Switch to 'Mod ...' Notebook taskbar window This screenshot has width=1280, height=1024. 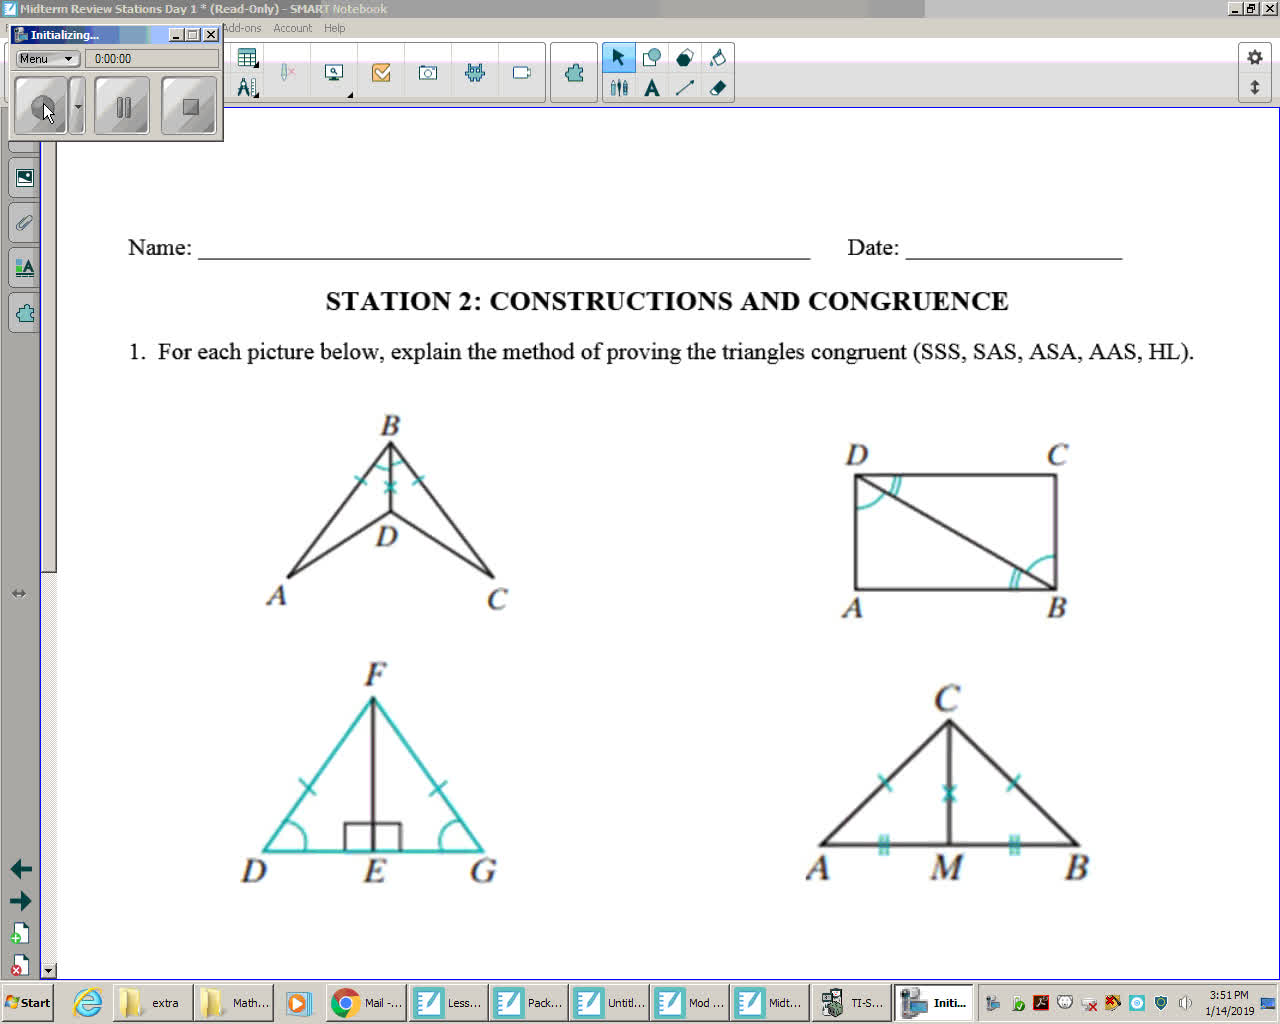tap(690, 1002)
